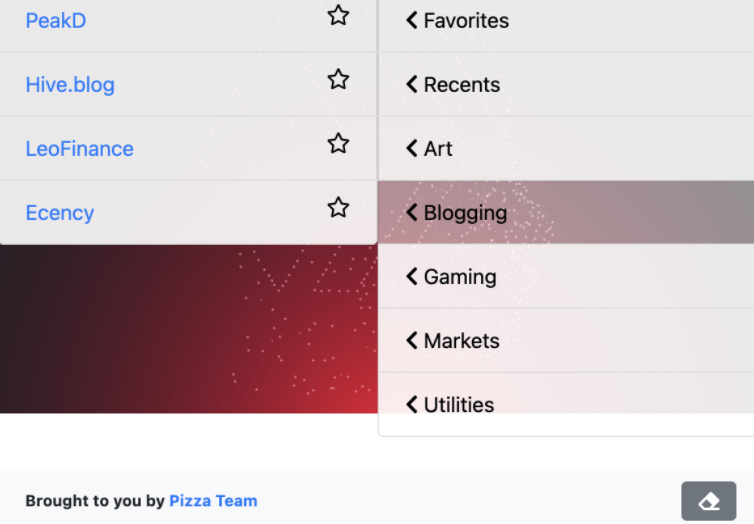The height and width of the screenshot is (524, 754).
Task: Click the eraser icon button
Action: (x=708, y=501)
